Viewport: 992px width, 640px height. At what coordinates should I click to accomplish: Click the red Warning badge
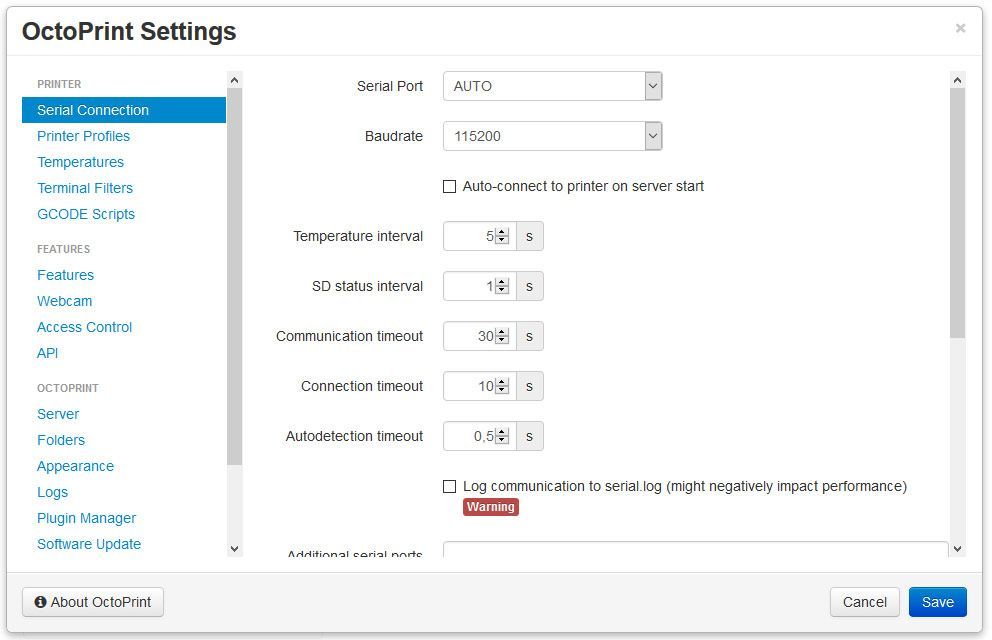[x=490, y=507]
